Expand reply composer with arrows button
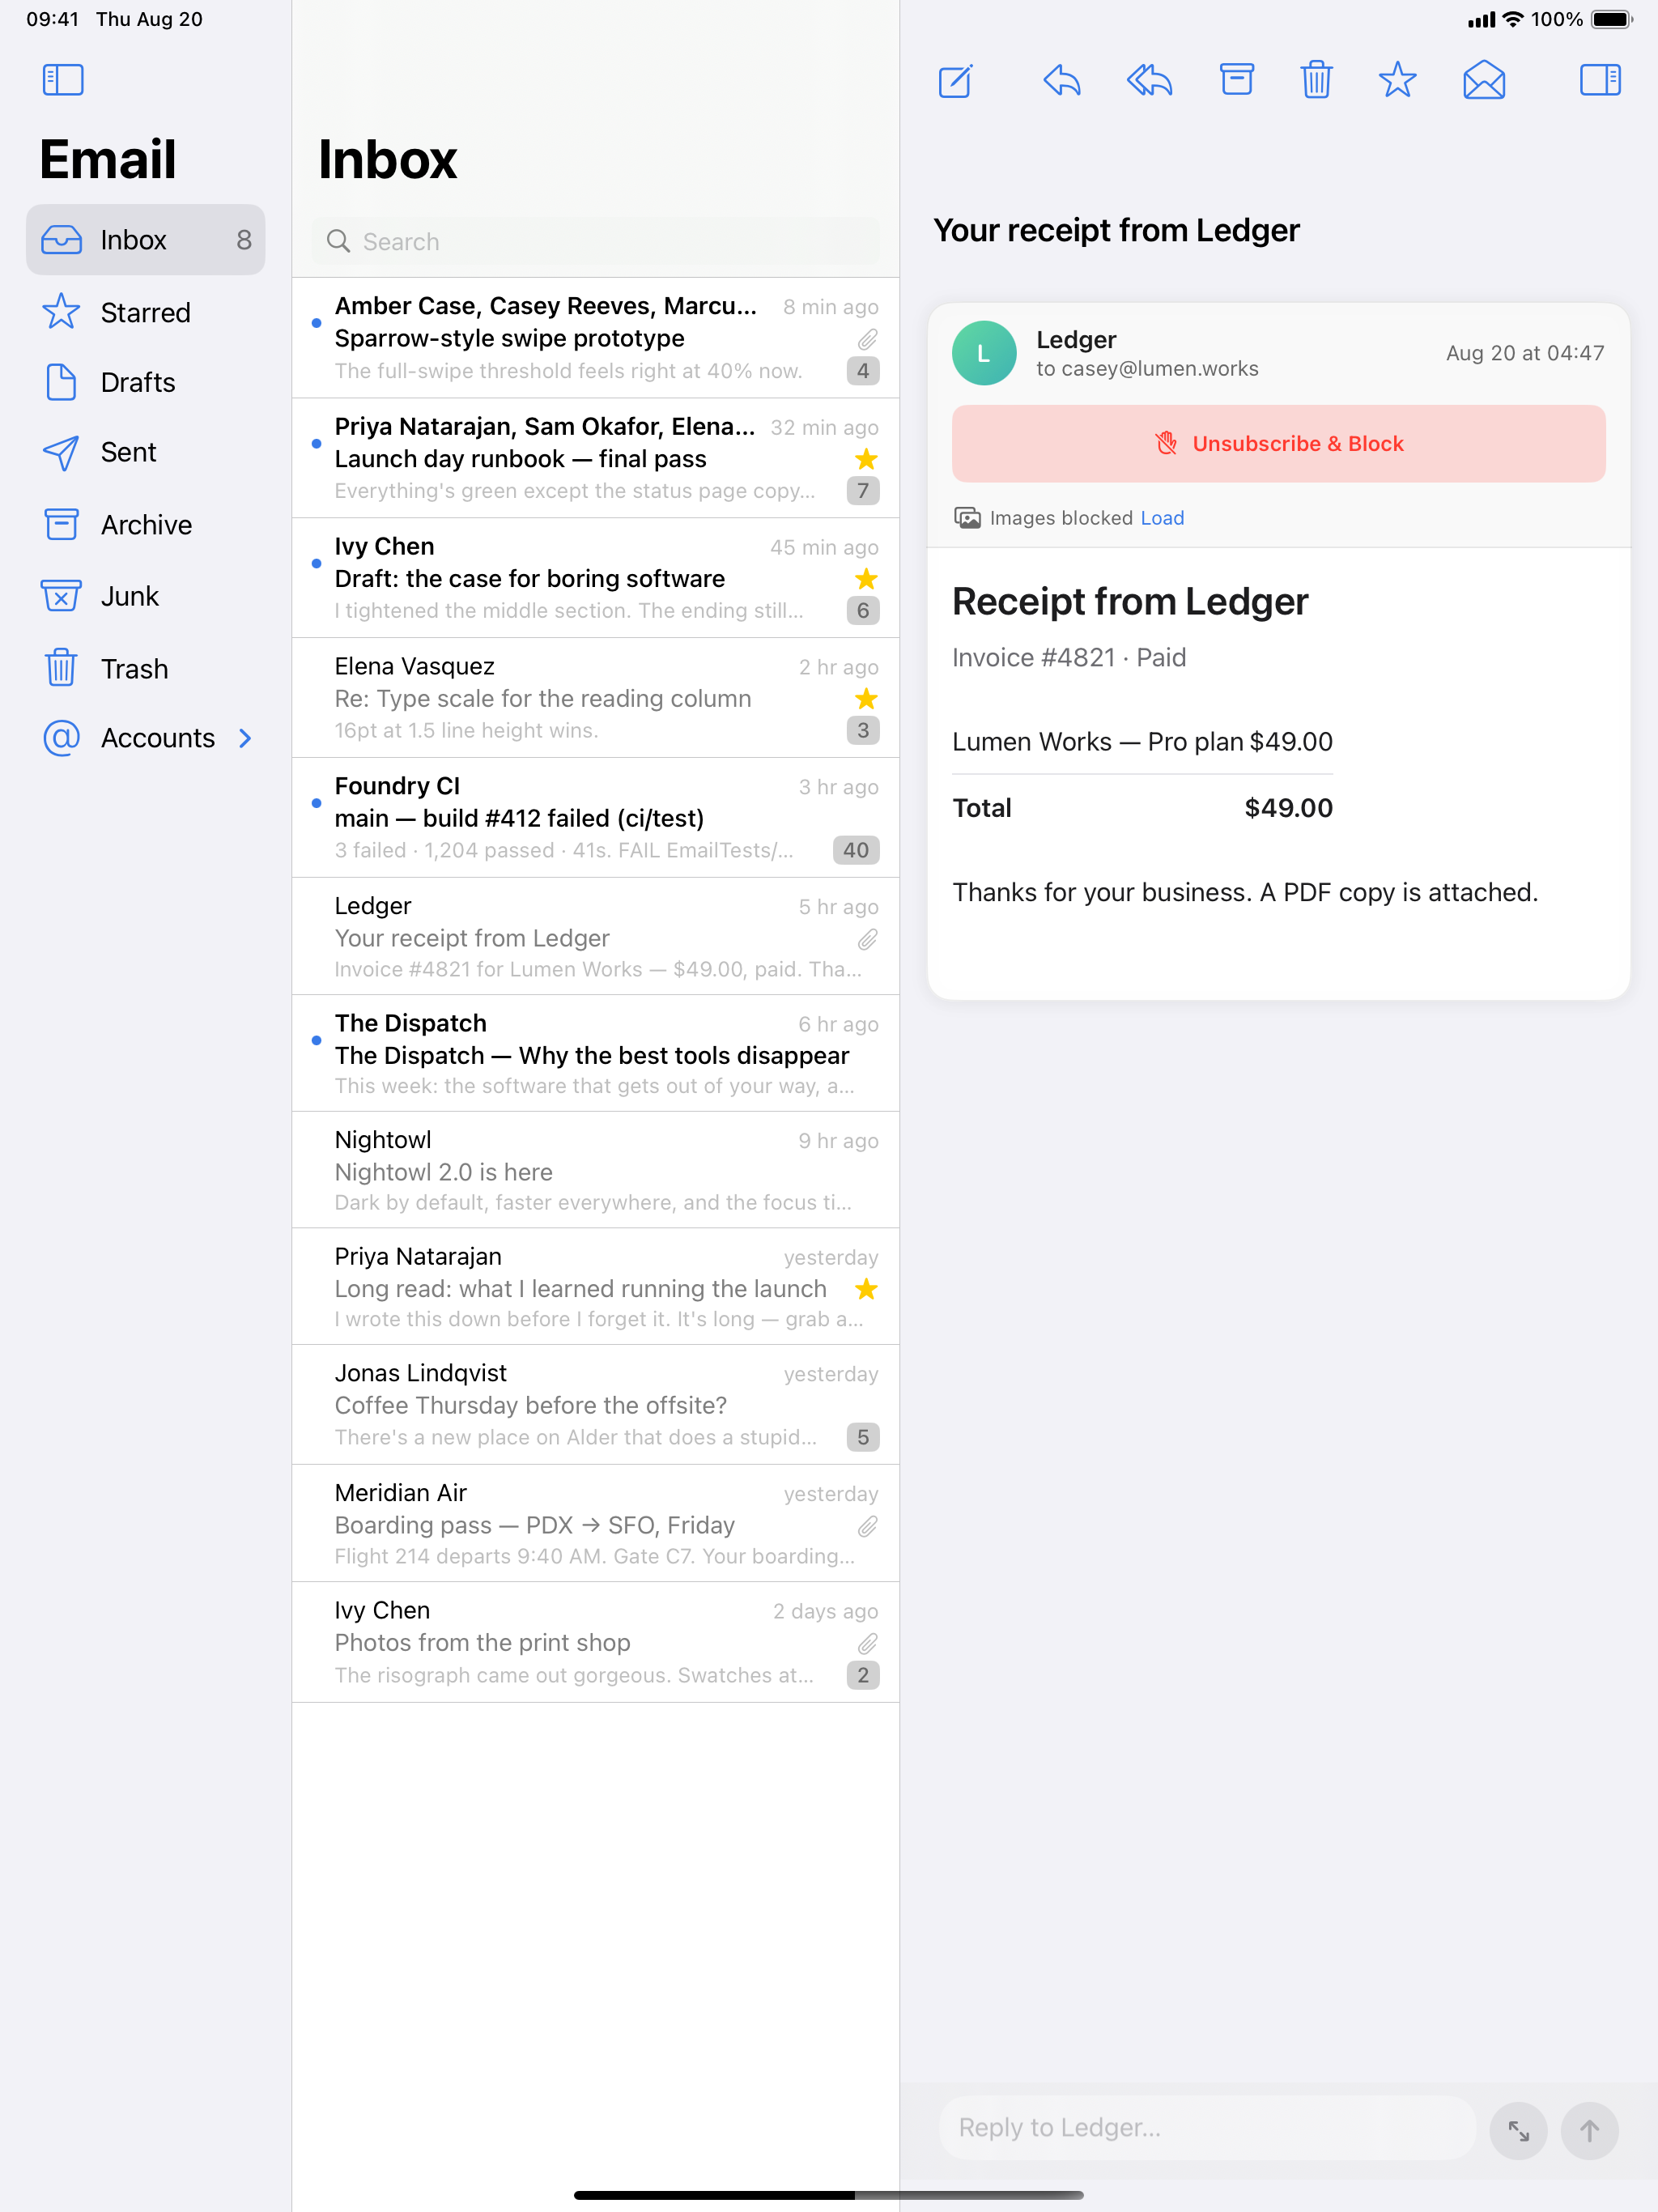This screenshot has height=2212, width=1658. 1518,2131
